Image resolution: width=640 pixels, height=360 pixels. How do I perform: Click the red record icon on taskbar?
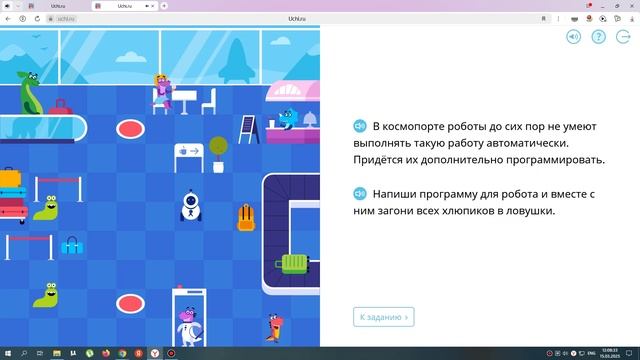(x=171, y=353)
